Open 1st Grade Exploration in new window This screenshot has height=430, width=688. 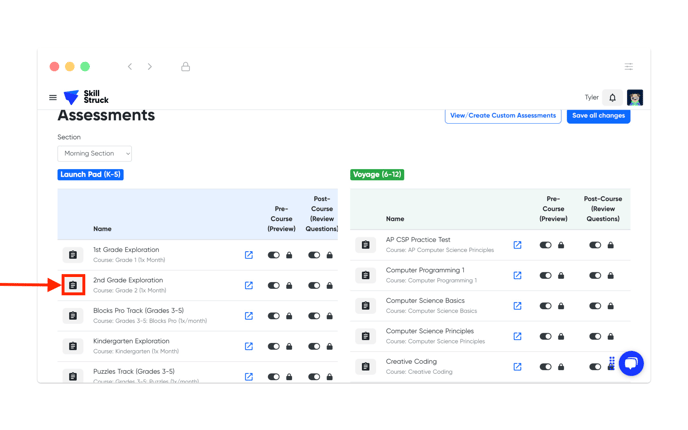point(249,255)
